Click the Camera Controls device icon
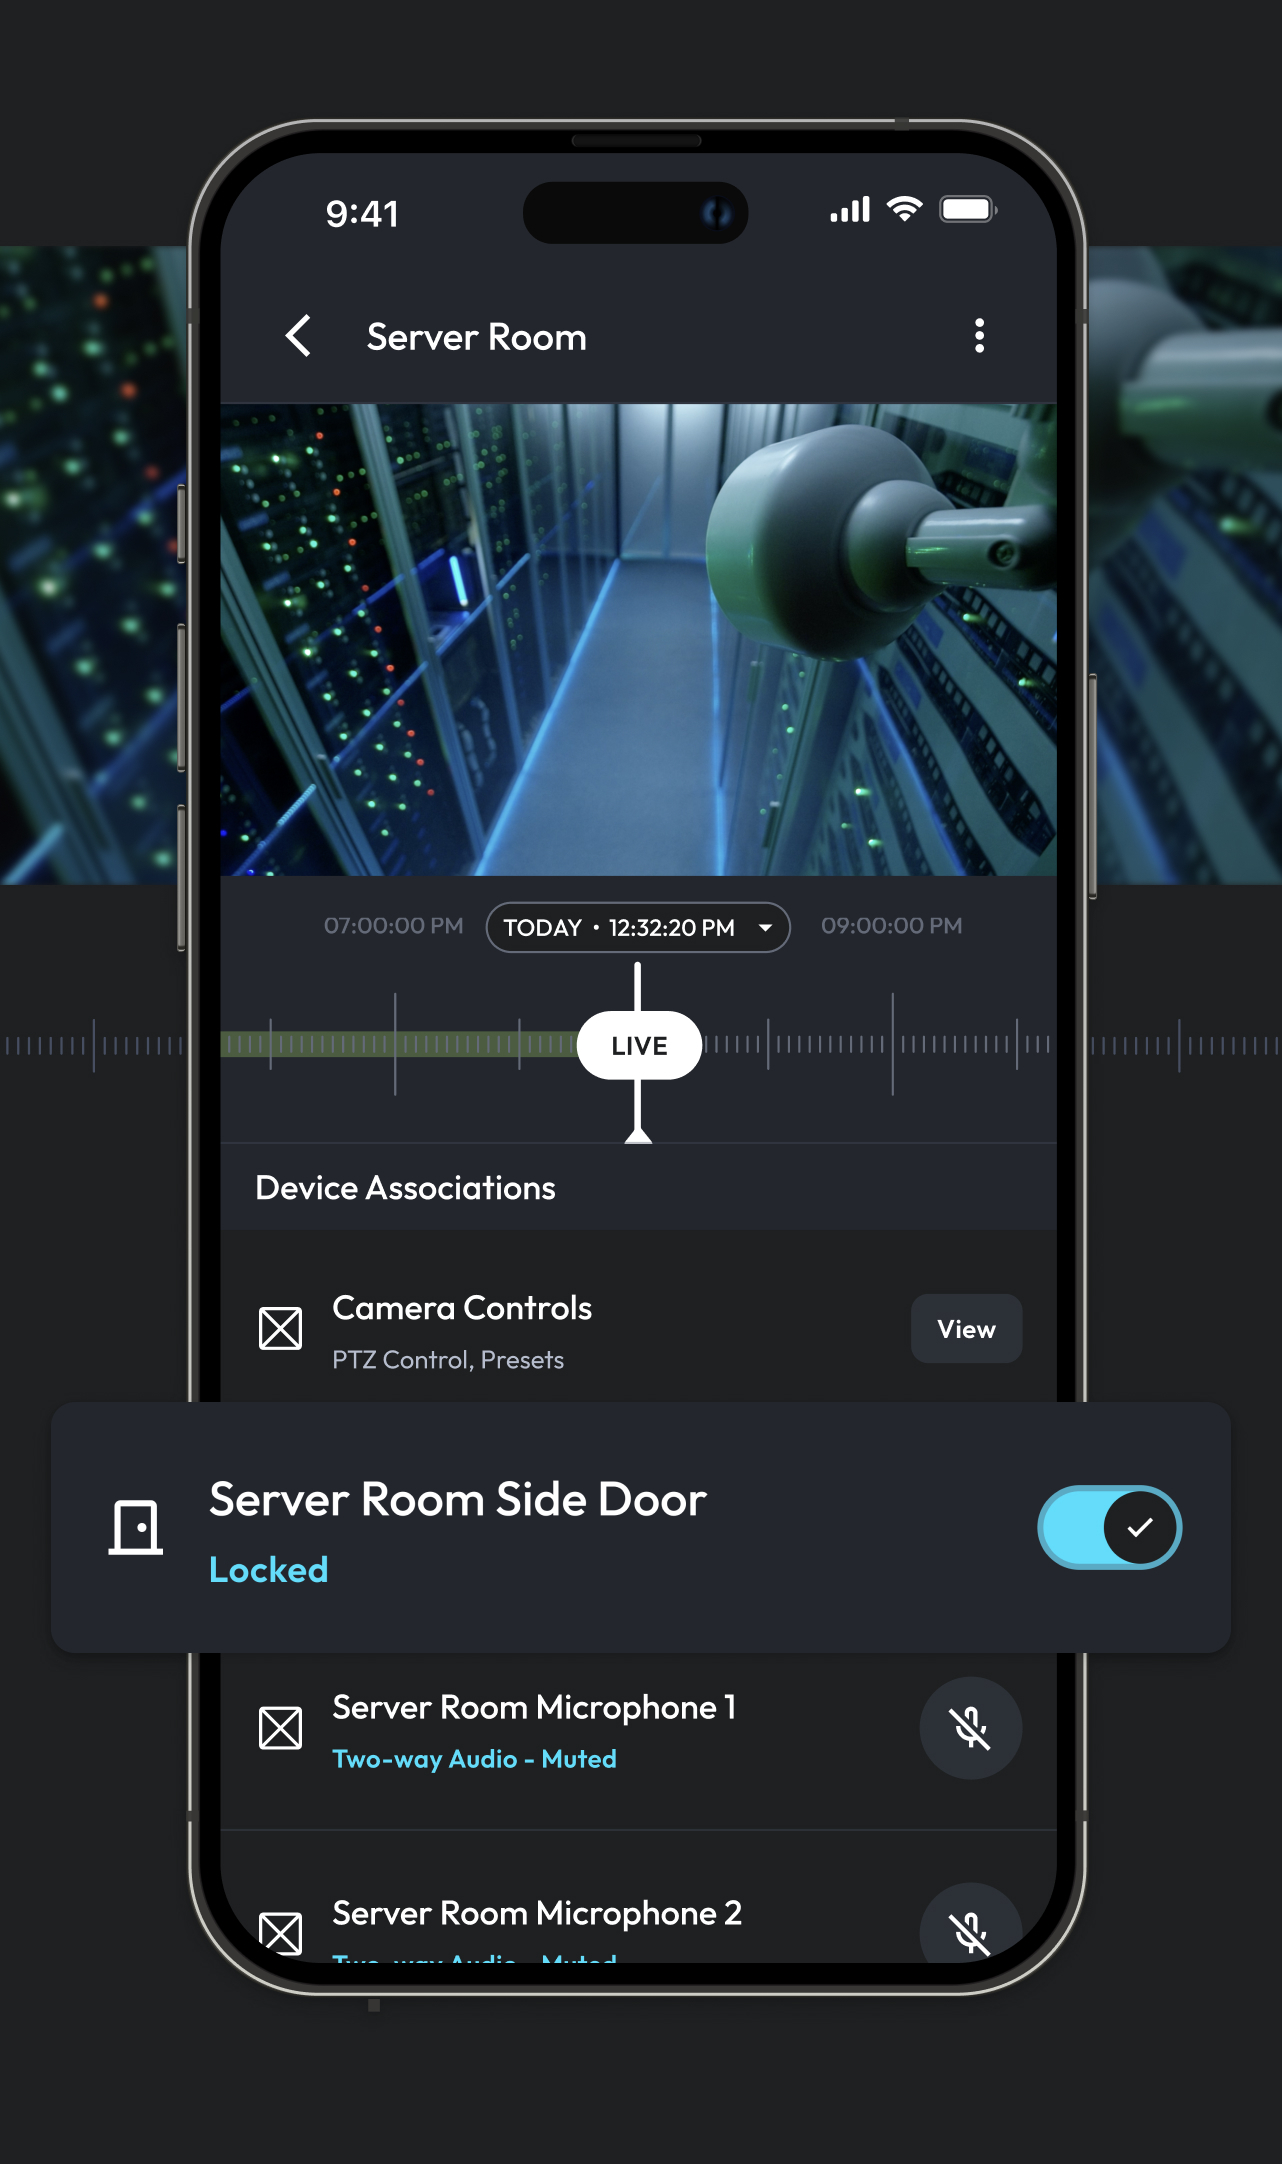This screenshot has height=2164, width=1282. (280, 1329)
